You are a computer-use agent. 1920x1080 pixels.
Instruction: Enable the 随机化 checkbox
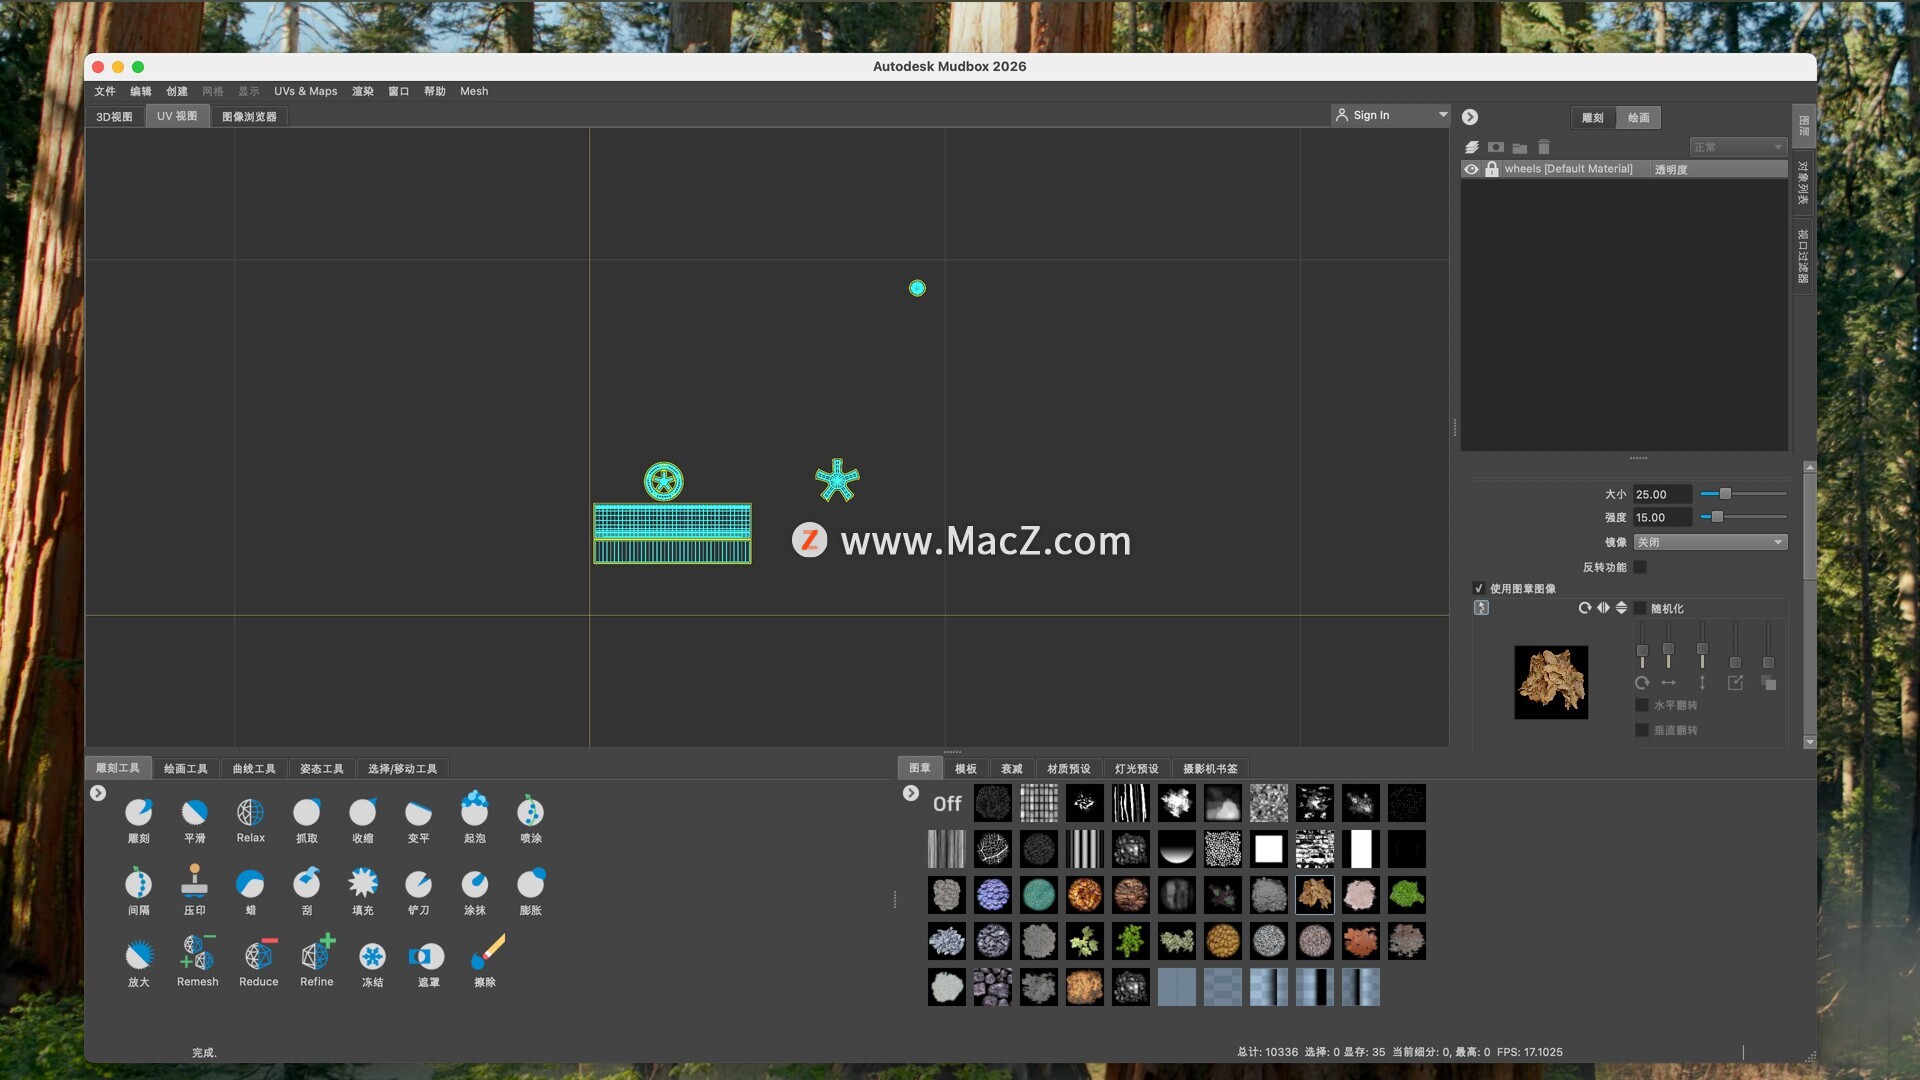tap(1640, 608)
